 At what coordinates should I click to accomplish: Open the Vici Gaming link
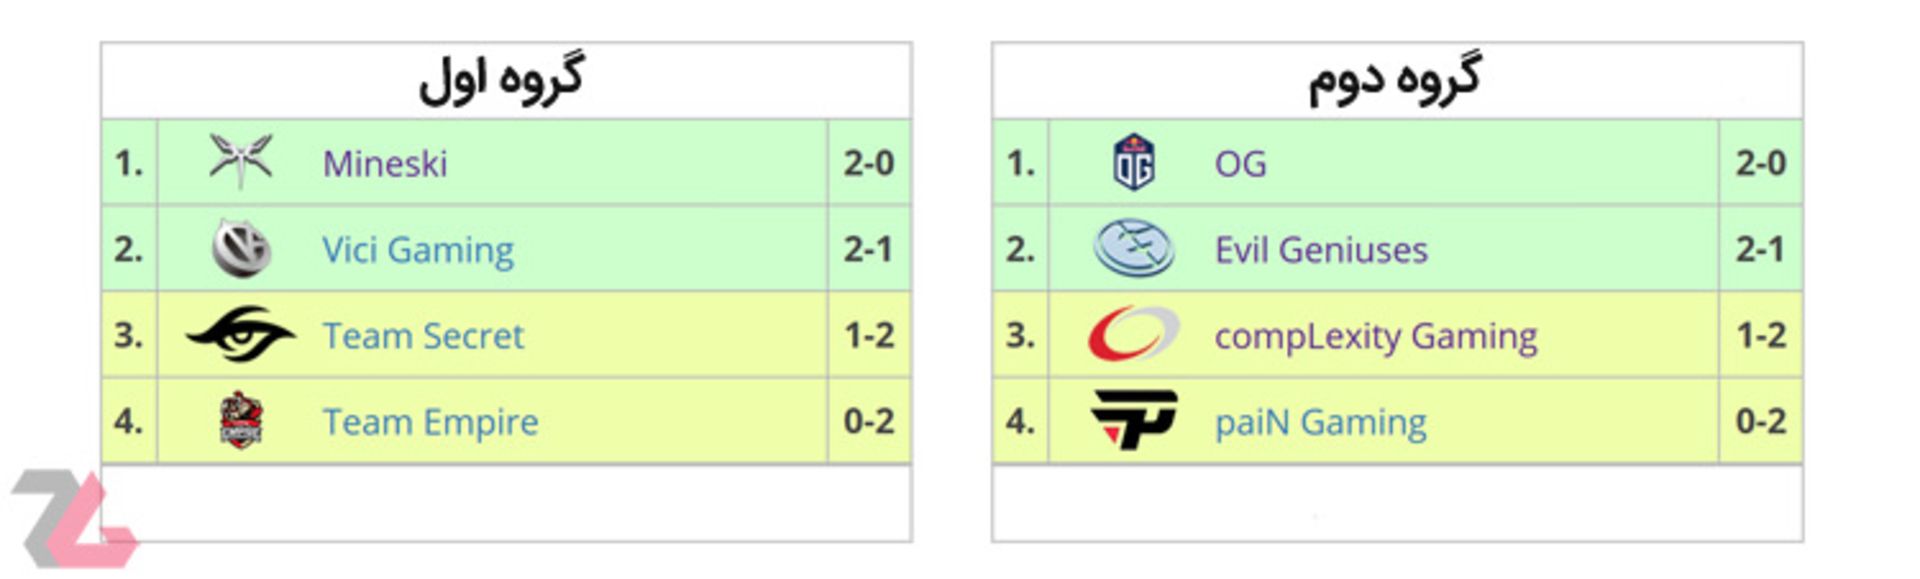pyautogui.click(x=418, y=250)
